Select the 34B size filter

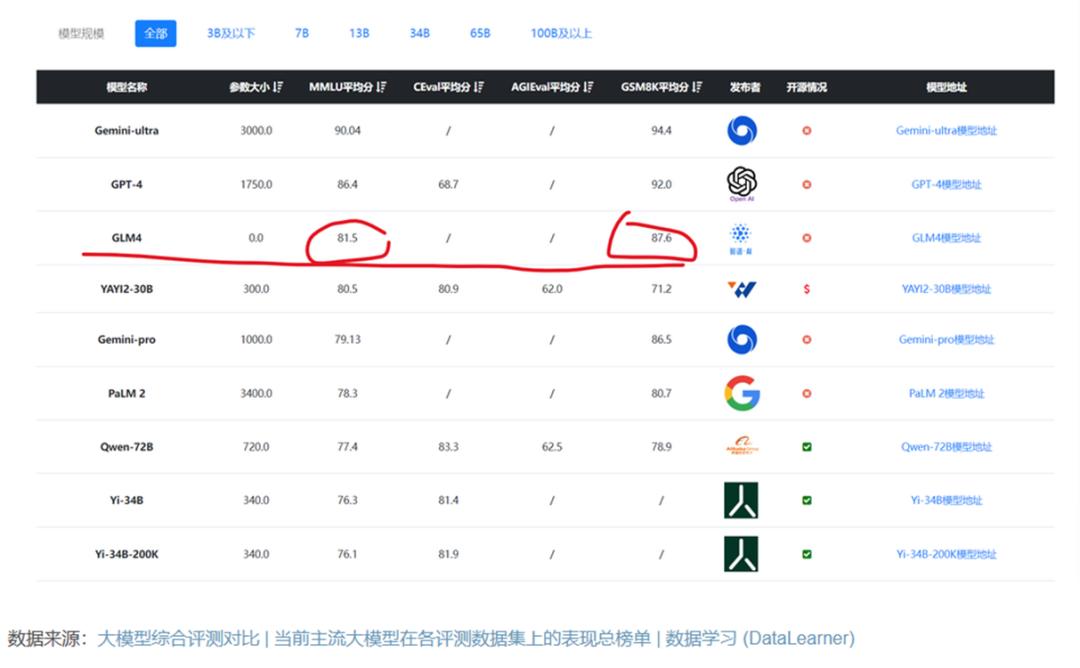click(419, 33)
